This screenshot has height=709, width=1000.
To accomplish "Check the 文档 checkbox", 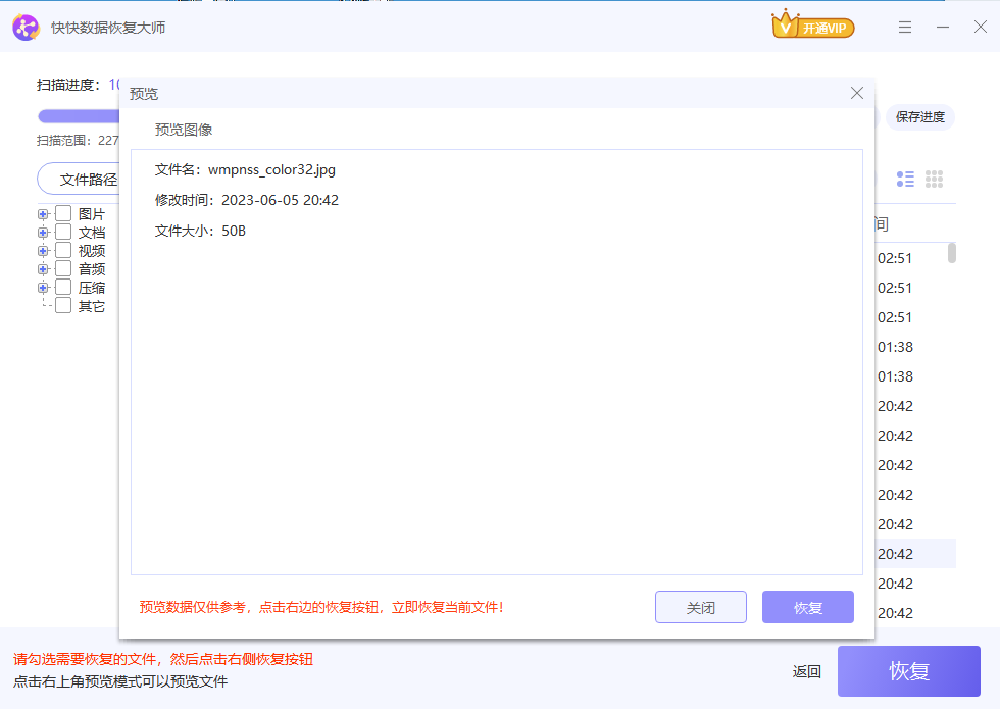I will click(x=62, y=231).
